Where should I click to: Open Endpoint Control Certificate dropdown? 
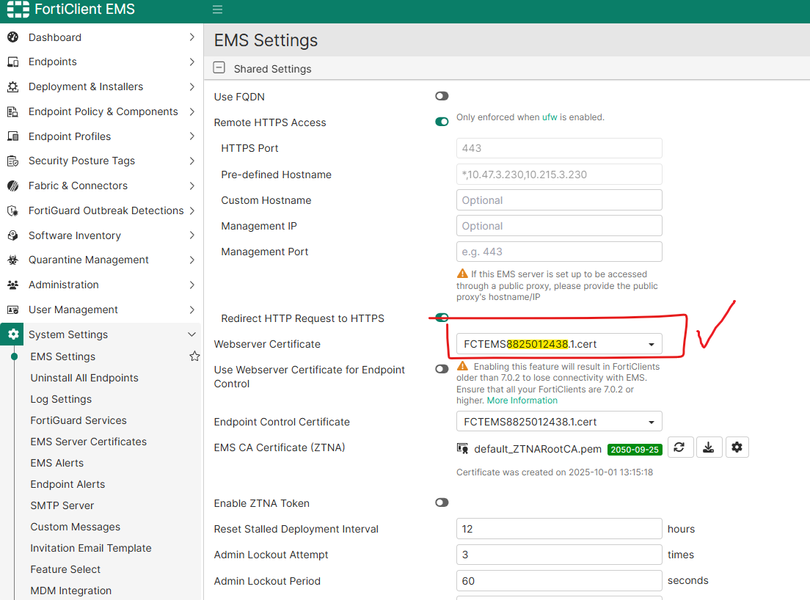tap(559, 422)
